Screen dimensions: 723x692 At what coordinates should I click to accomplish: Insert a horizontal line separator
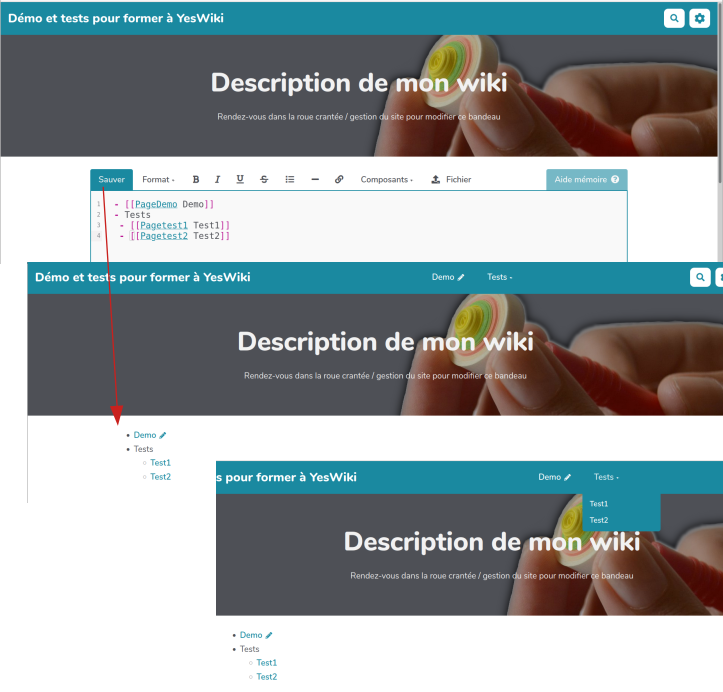pos(315,180)
